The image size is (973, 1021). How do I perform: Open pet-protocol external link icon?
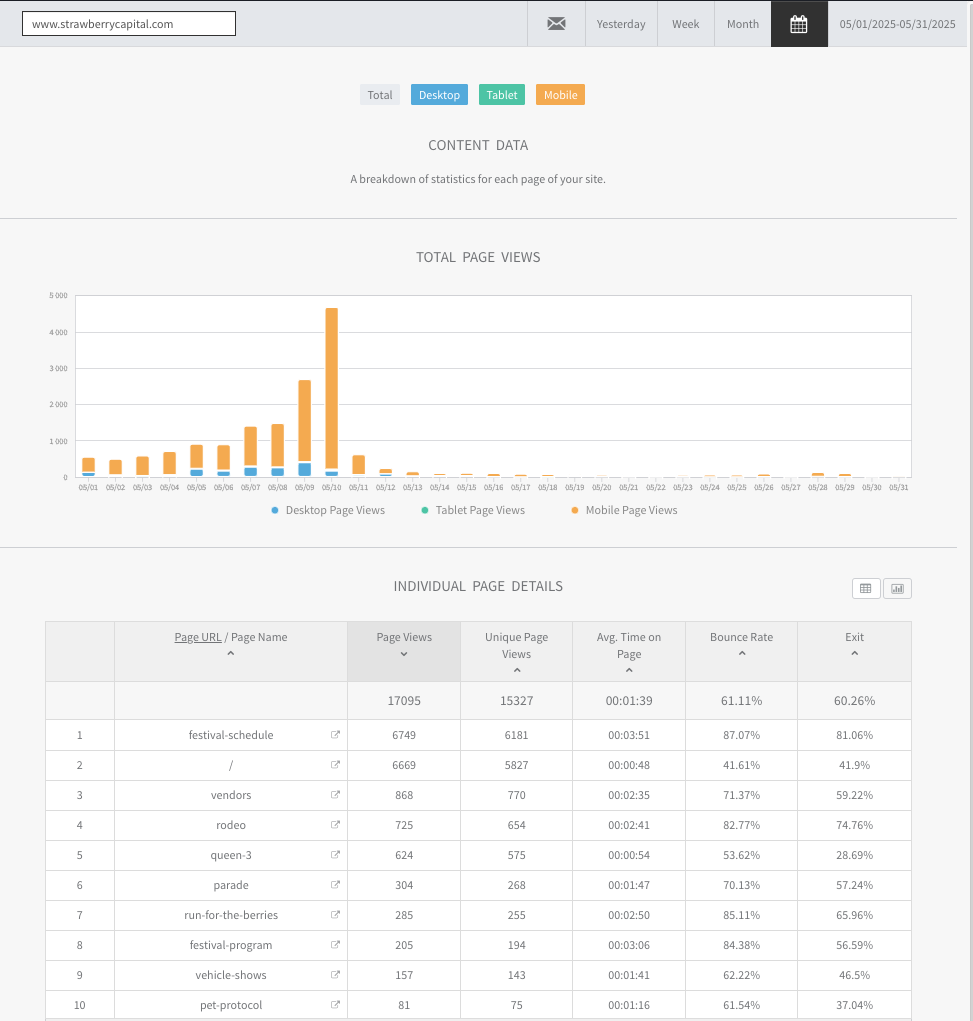pos(335,1004)
